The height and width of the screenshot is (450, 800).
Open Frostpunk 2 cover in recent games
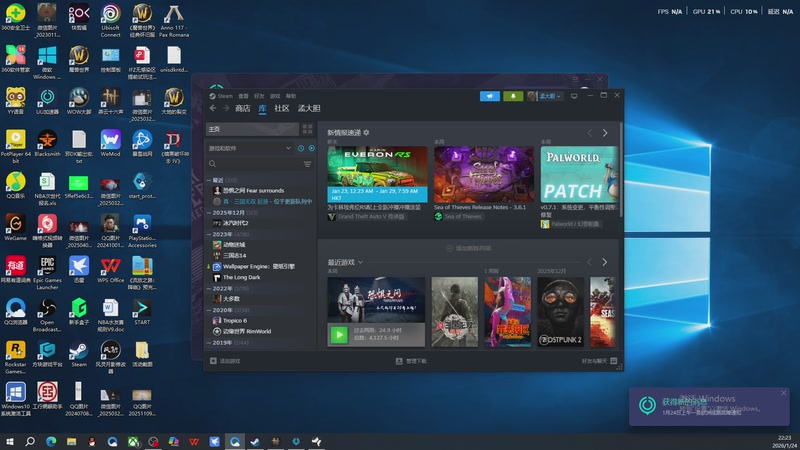click(x=560, y=312)
